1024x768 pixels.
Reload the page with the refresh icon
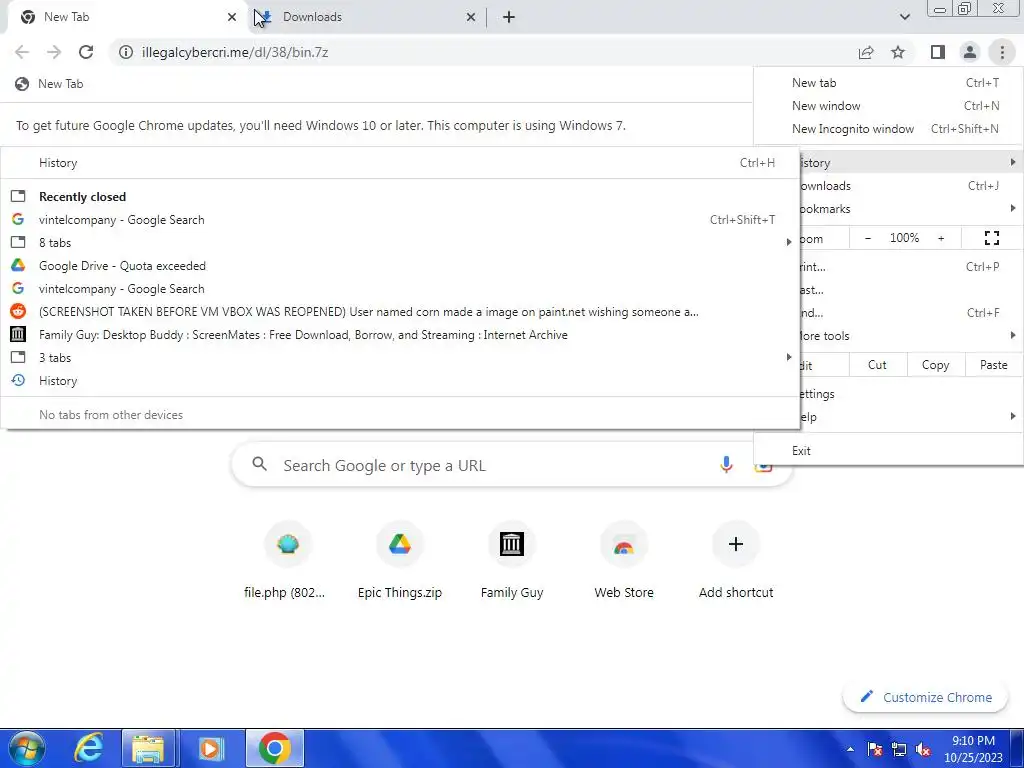tap(86, 52)
